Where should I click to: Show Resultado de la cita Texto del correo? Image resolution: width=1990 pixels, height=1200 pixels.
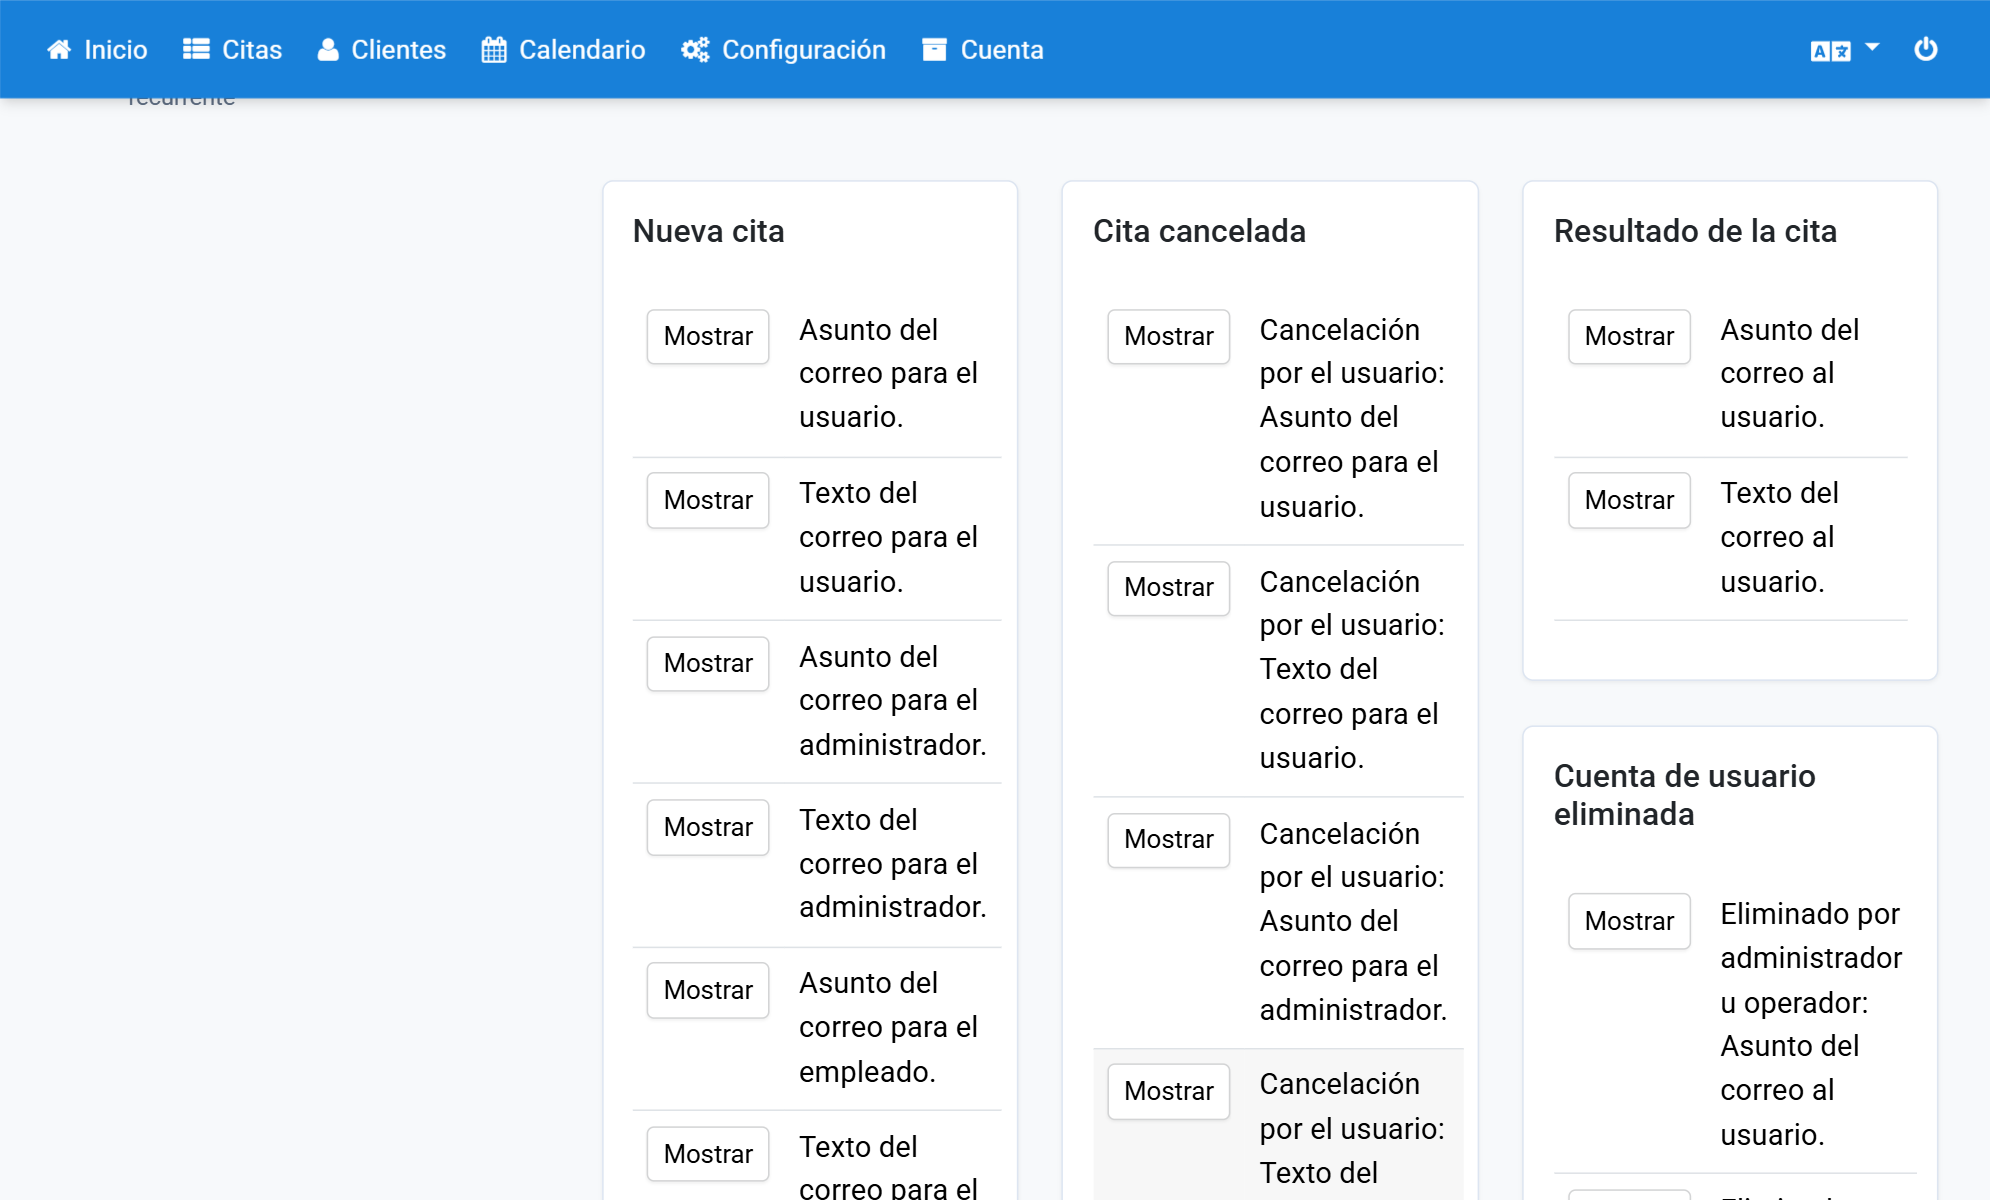click(x=1629, y=500)
